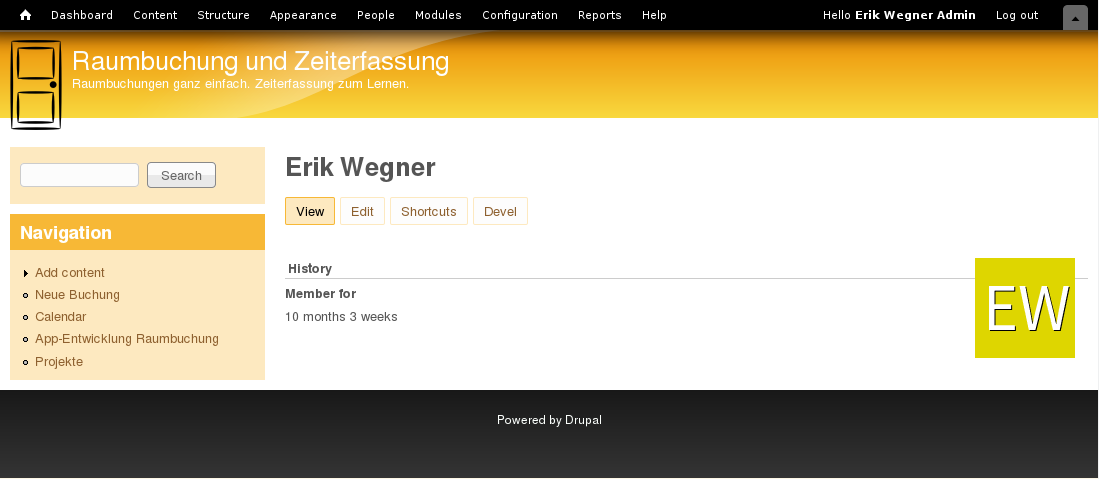Open the Structure menu item

[223, 15]
